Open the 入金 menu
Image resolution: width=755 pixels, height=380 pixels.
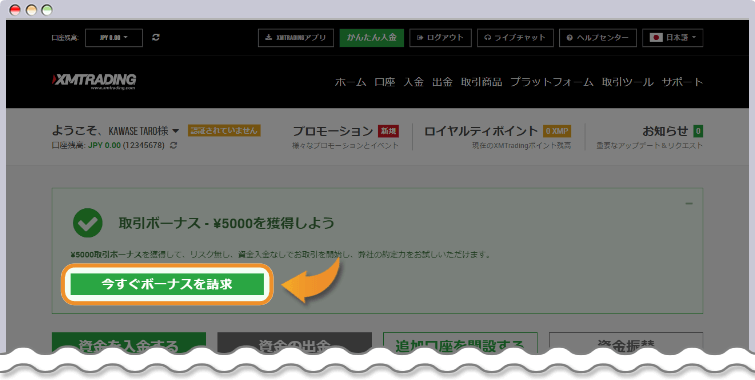click(x=414, y=82)
